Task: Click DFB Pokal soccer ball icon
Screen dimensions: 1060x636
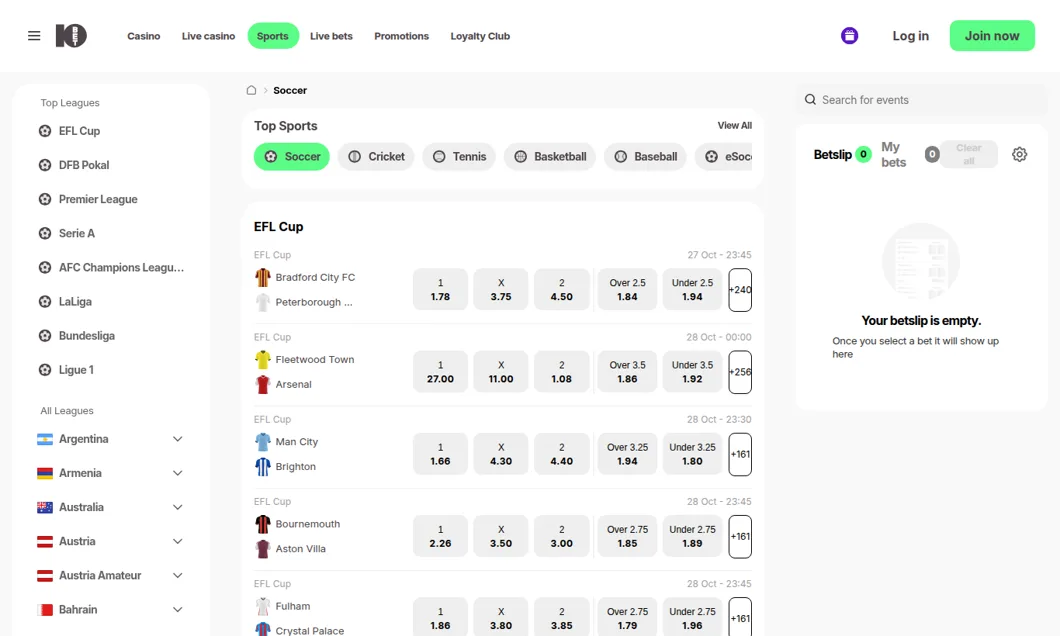Action: (45, 165)
